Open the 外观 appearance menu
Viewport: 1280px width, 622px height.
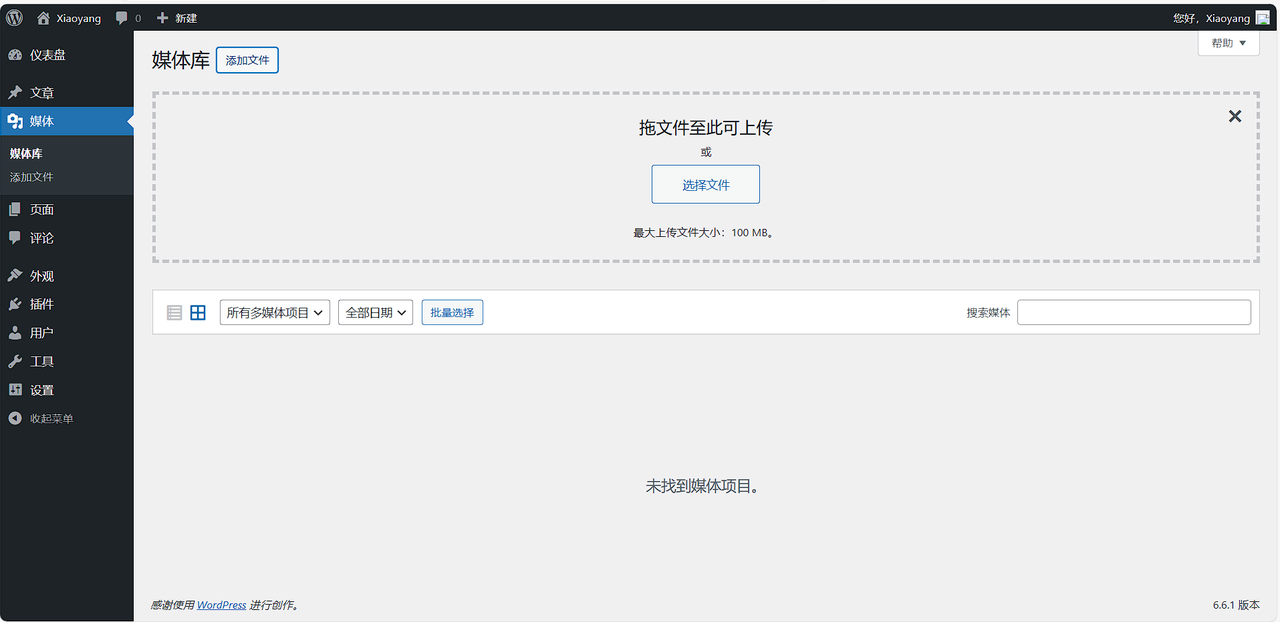pos(66,276)
